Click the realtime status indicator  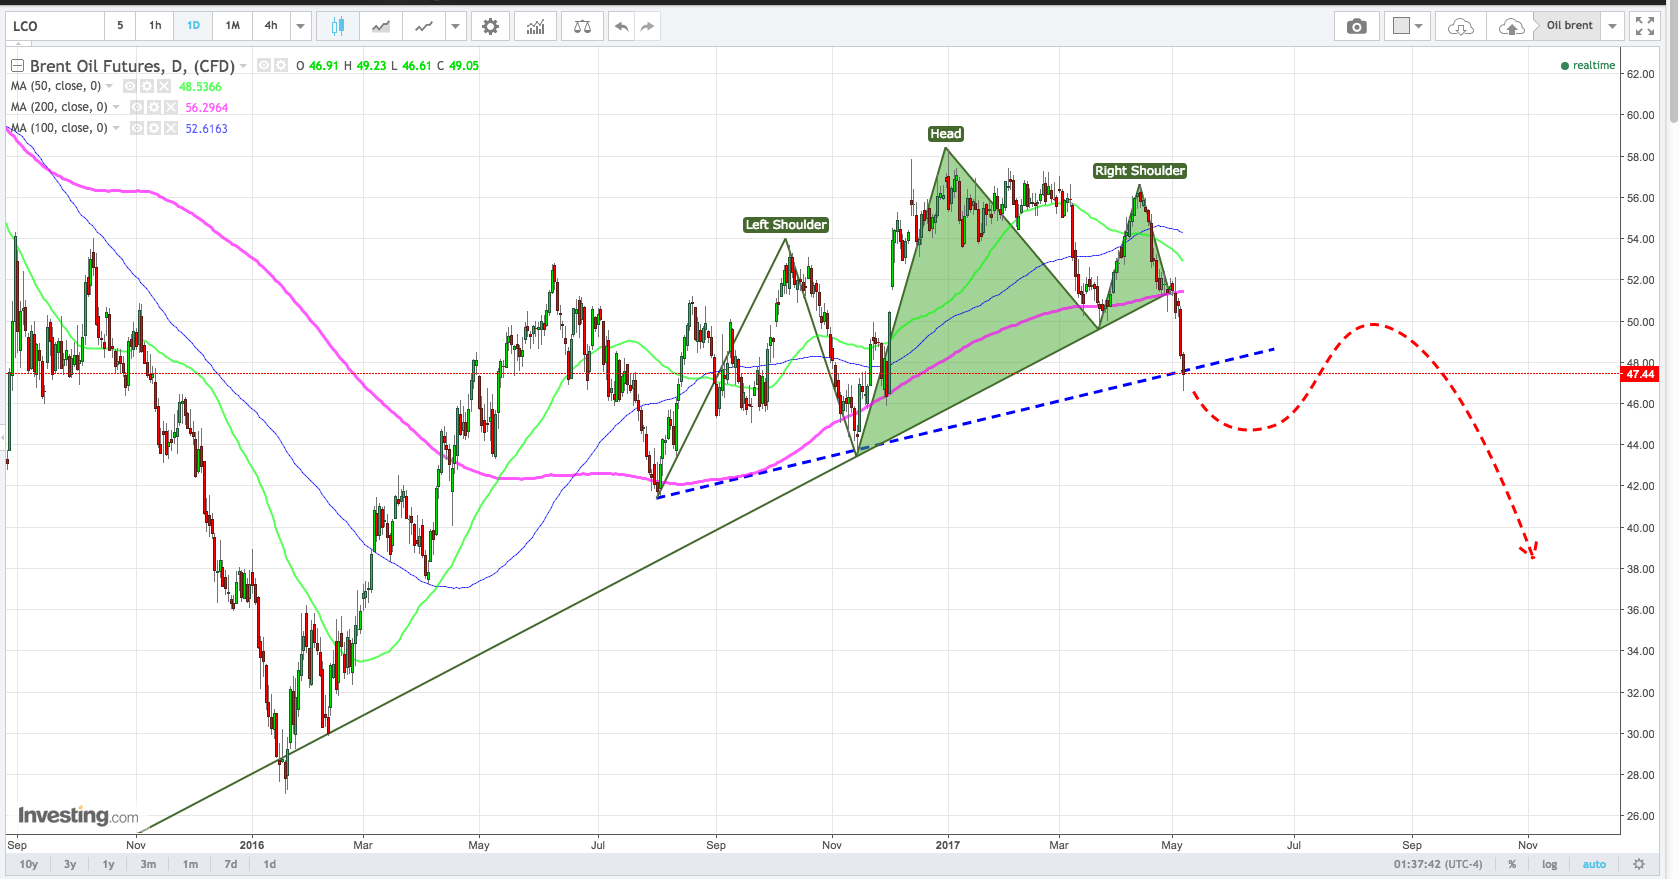coord(1588,65)
